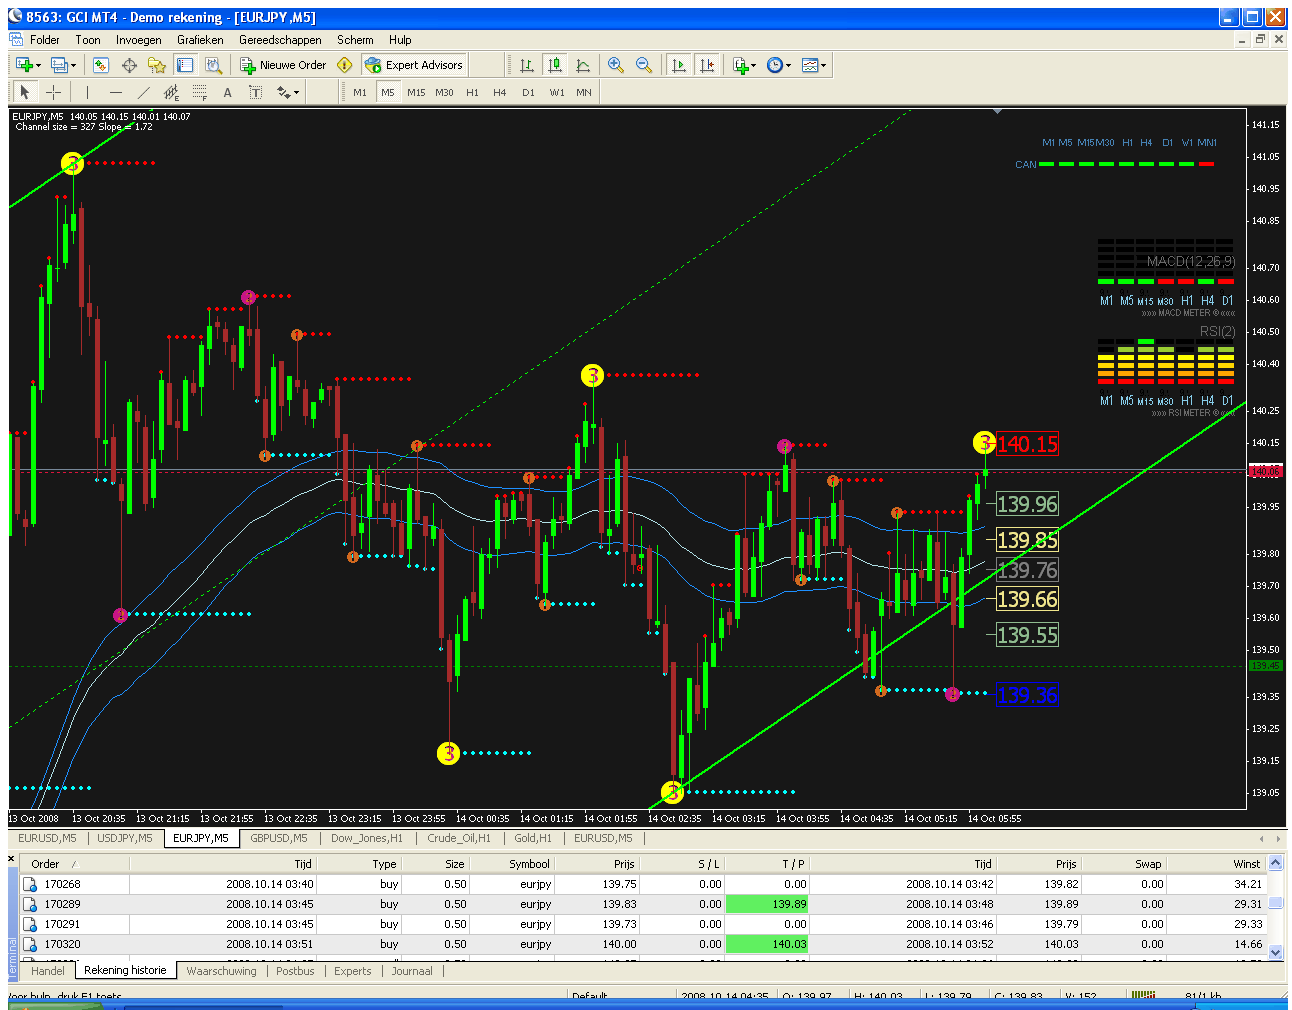Switch to M1 timeframe
This screenshot has width=1292, height=1010.
(x=360, y=92)
